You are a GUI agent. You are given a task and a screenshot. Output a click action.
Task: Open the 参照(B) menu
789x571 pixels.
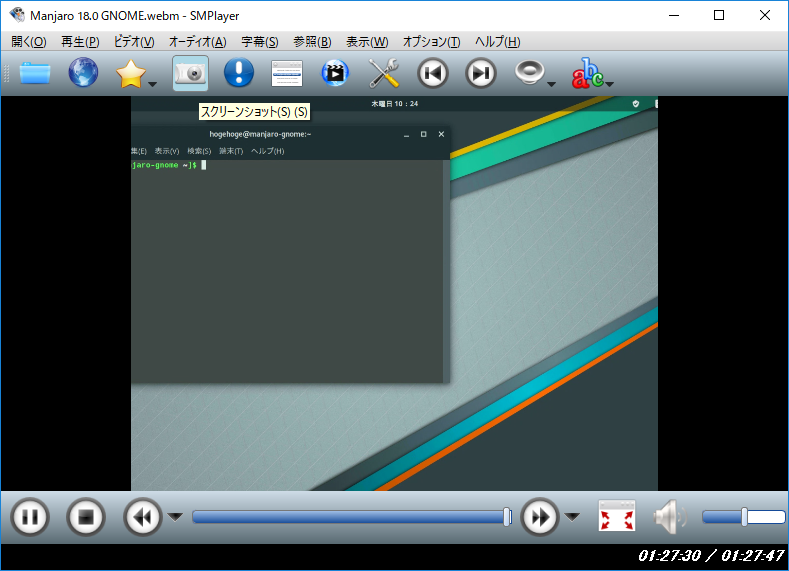312,42
